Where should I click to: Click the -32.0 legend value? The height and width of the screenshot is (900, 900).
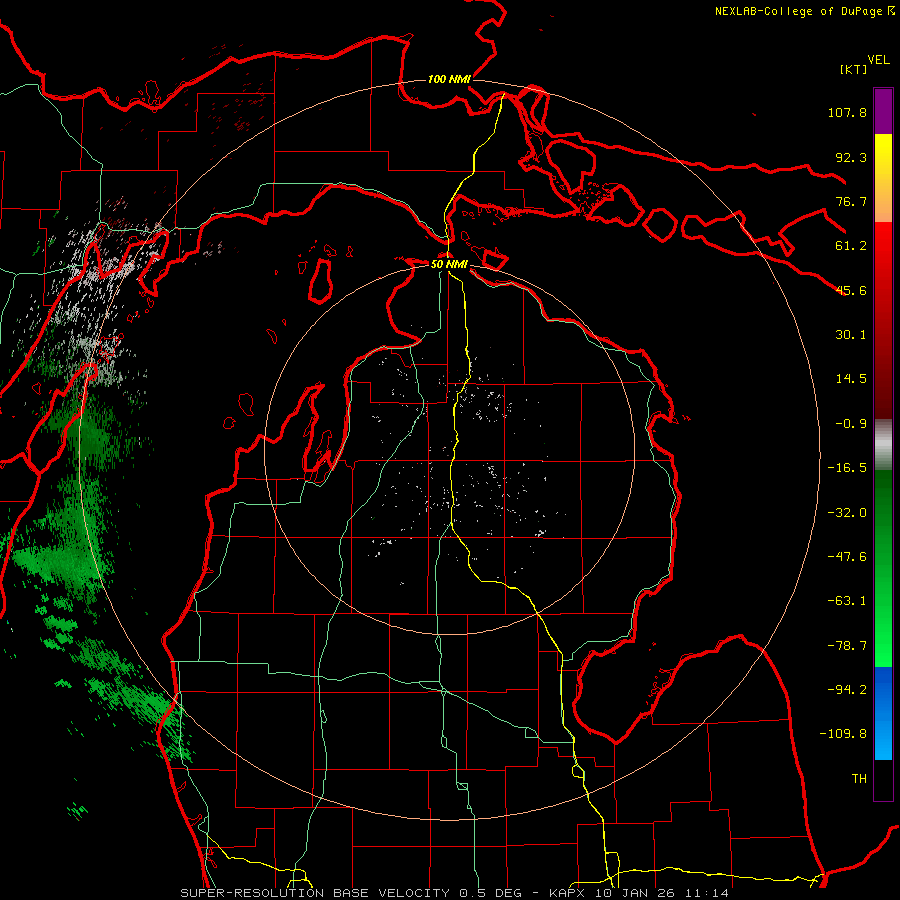pyautogui.click(x=847, y=513)
